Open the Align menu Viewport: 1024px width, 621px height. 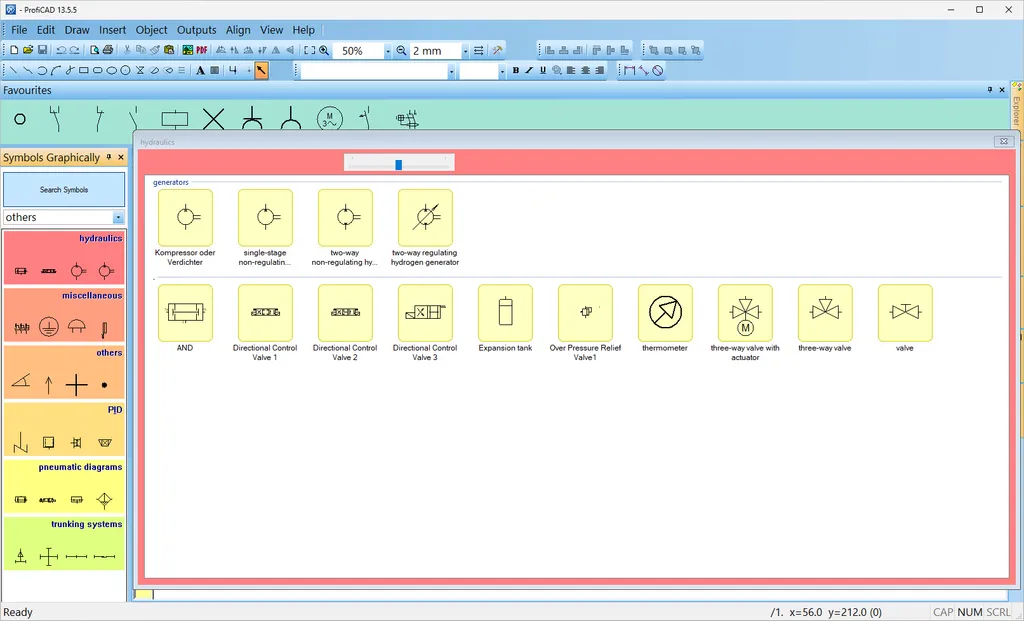click(238, 30)
